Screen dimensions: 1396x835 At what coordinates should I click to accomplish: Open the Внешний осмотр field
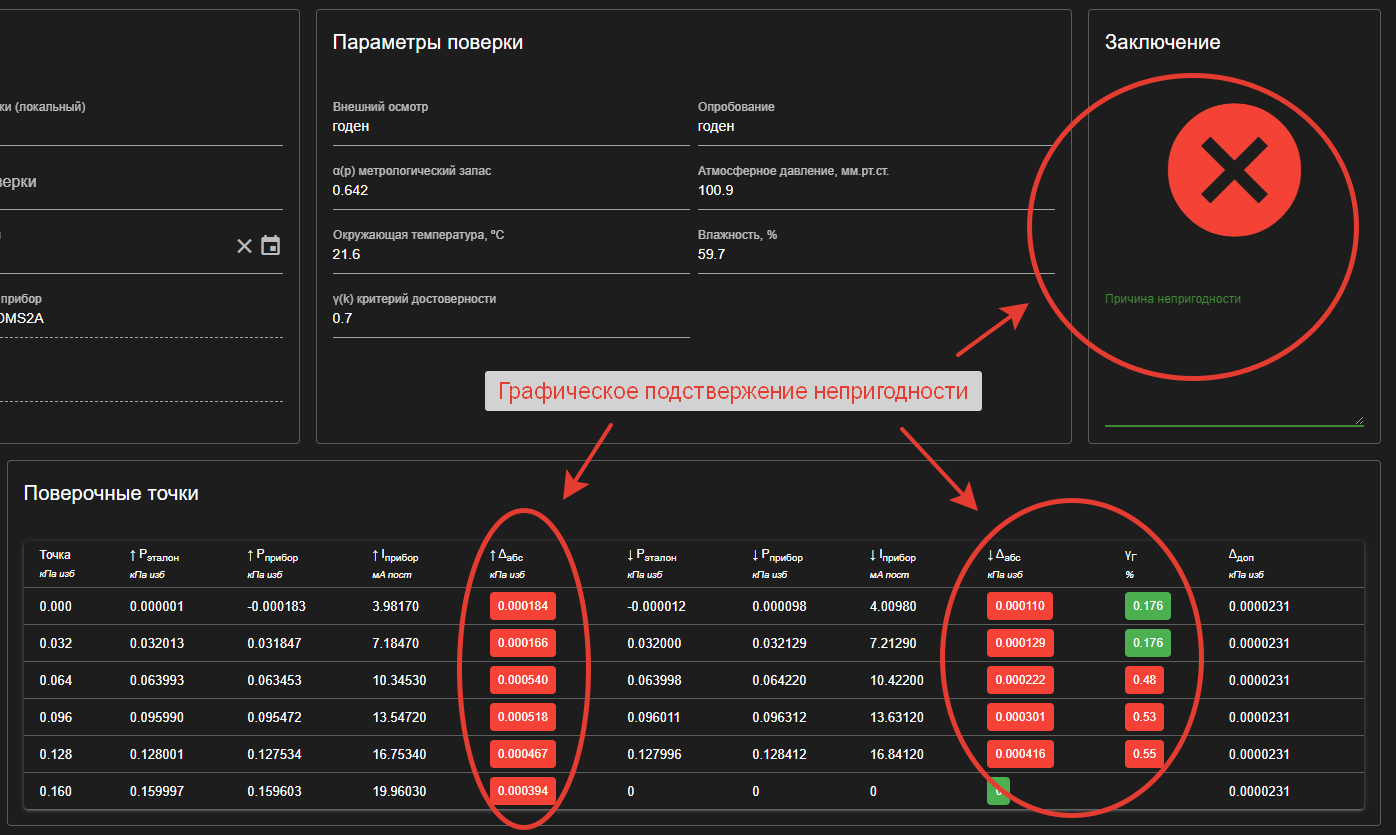coord(510,127)
